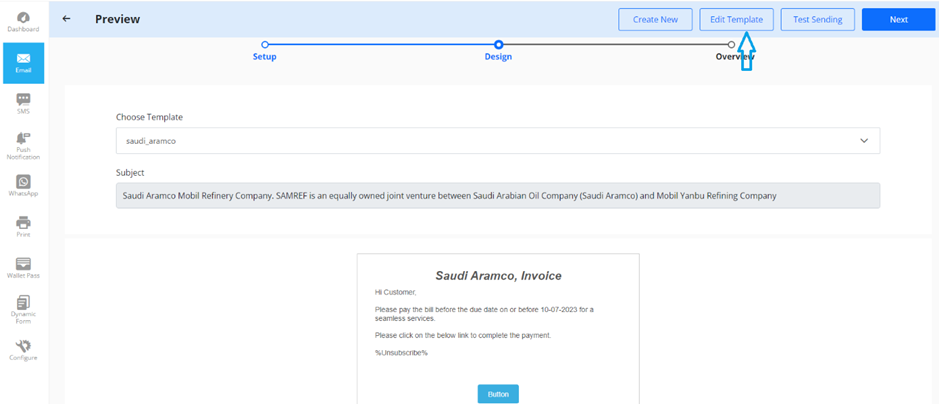The width and height of the screenshot is (939, 404).
Task: Select the Design step marker
Action: (498, 44)
